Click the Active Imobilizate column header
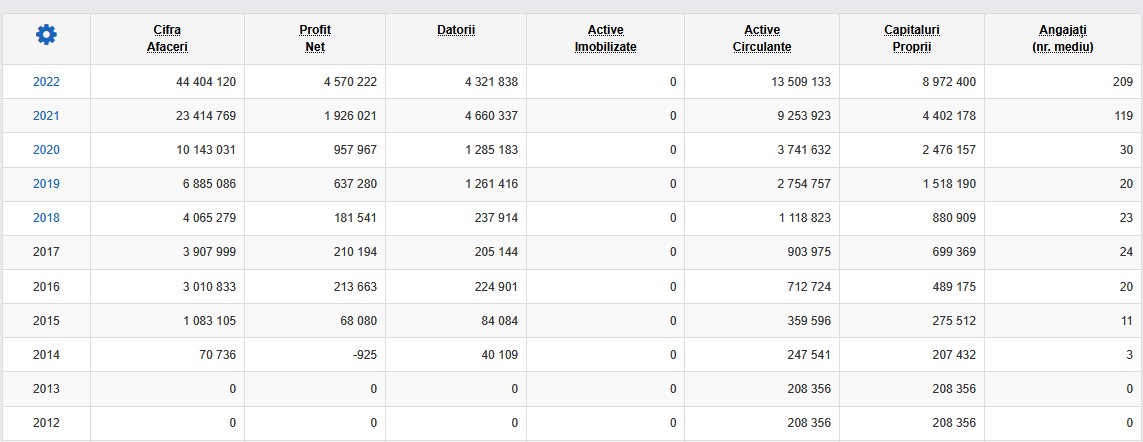The image size is (1143, 442). pos(605,38)
